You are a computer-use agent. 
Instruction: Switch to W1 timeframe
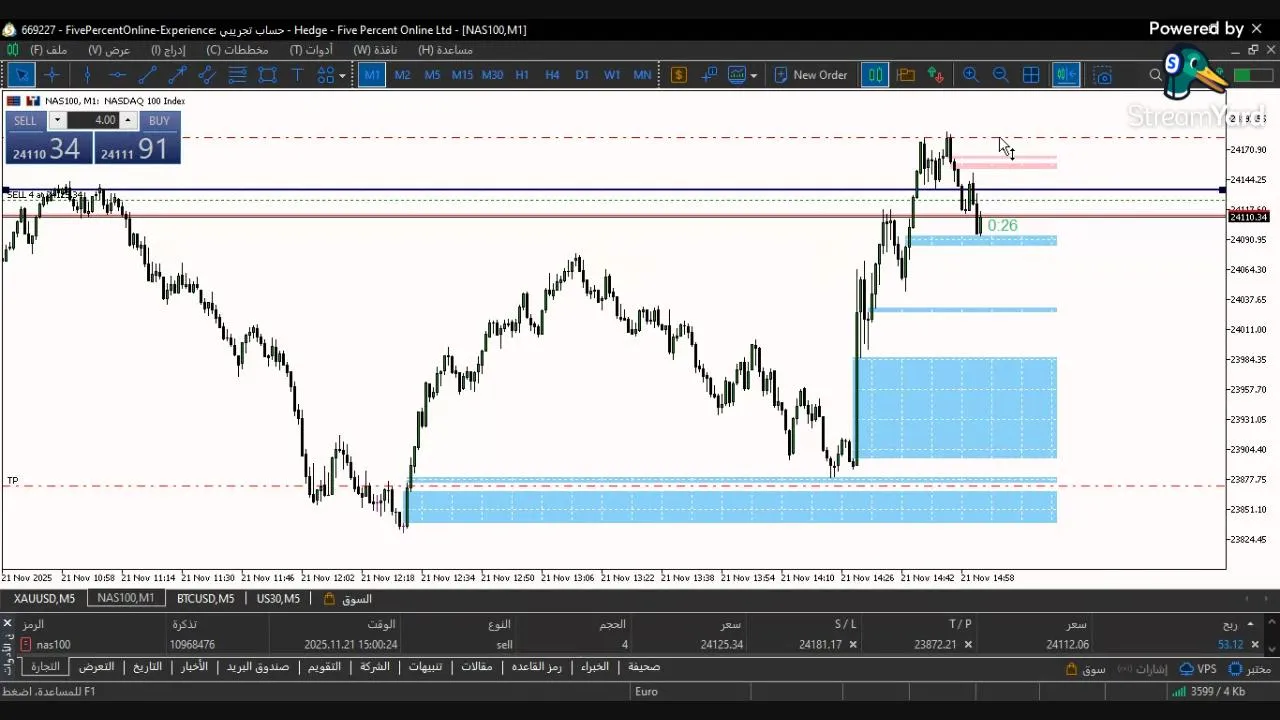(612, 75)
